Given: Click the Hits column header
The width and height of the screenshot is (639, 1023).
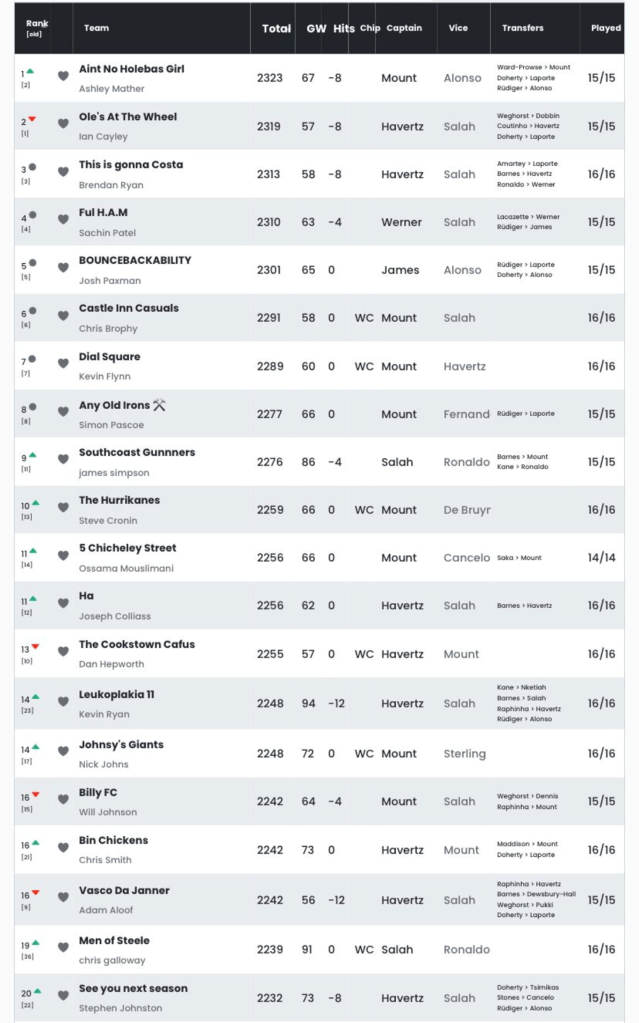Looking at the screenshot, I should click(x=344, y=28).
